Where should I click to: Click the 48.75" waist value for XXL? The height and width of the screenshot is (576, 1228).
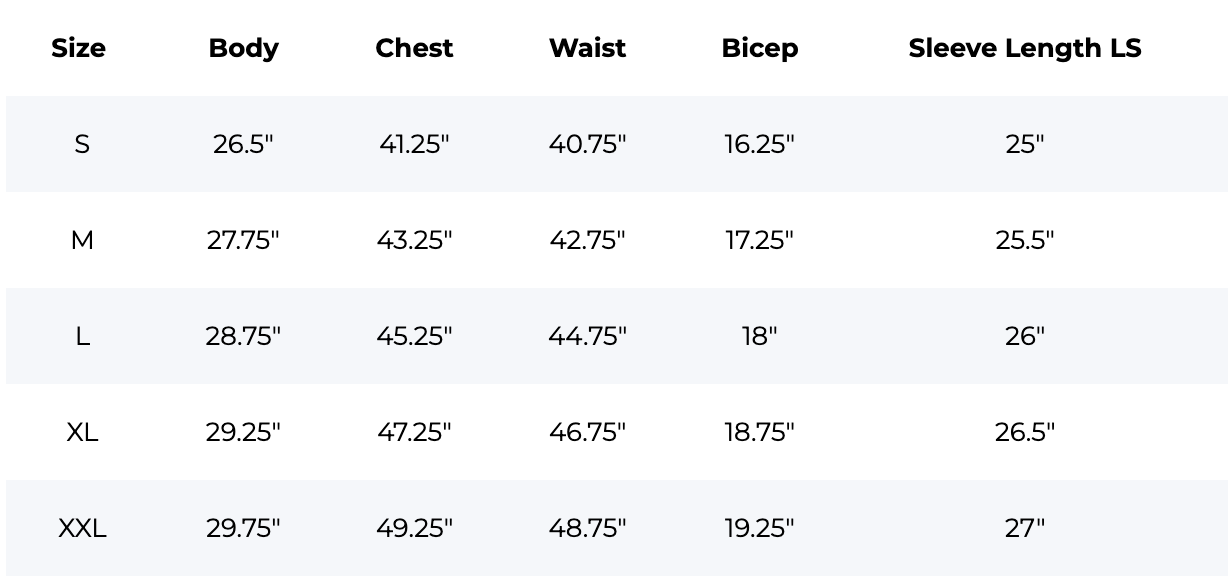click(587, 528)
